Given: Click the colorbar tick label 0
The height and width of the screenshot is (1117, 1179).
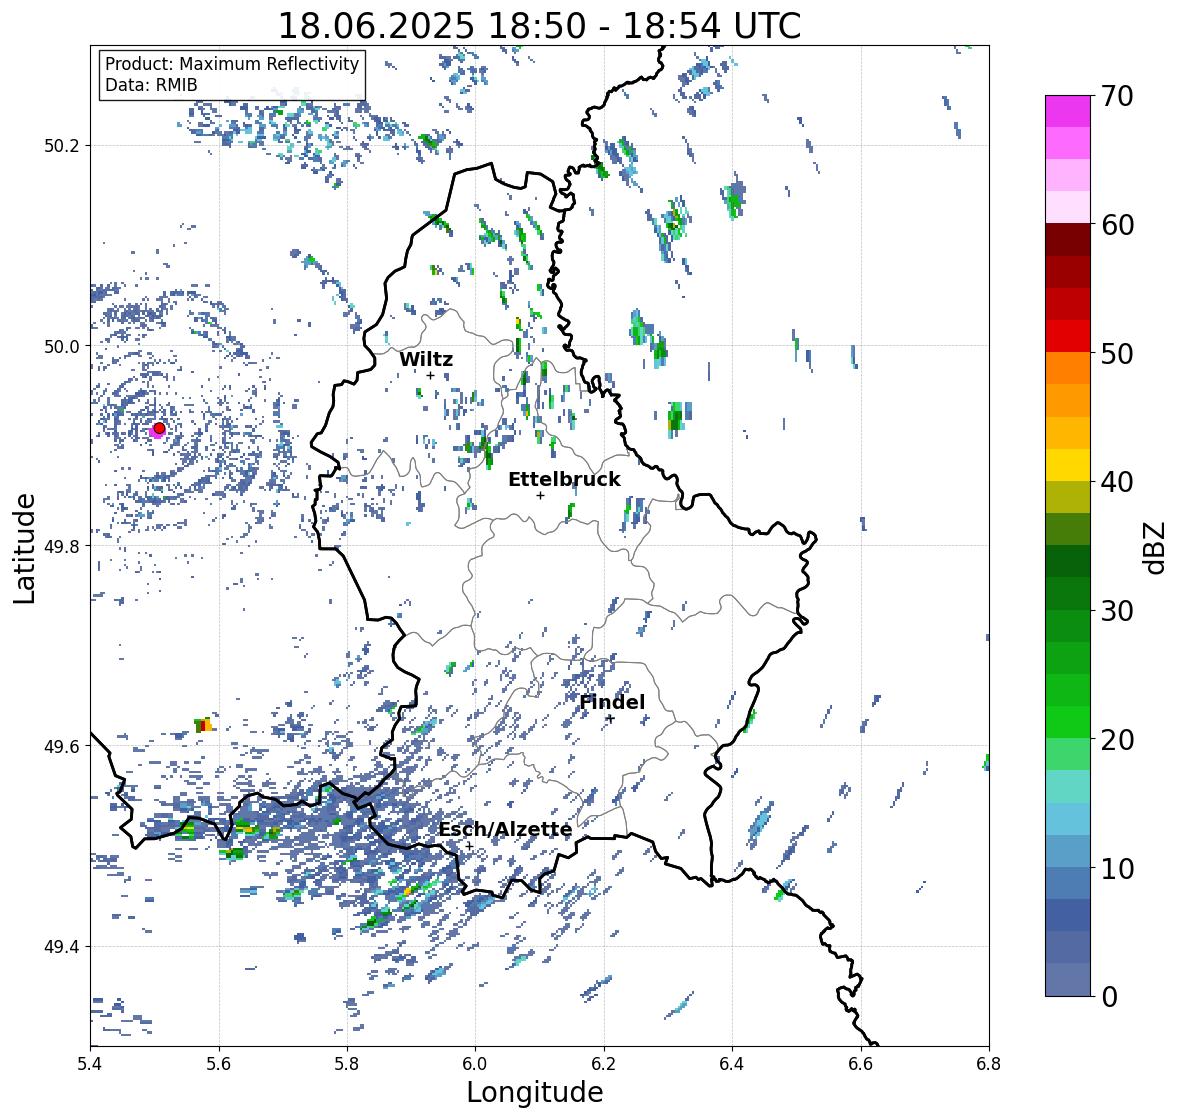Looking at the screenshot, I should coord(1109,997).
